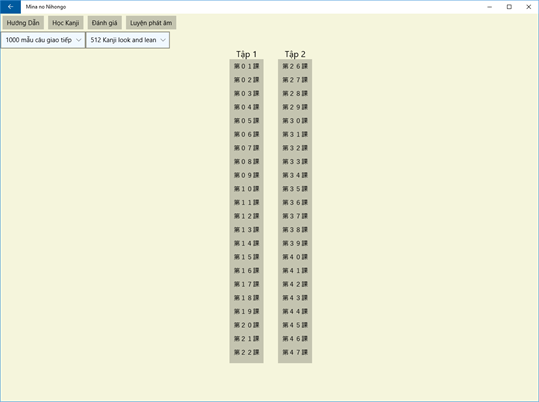Open Luyện phát âm pronunciation practice
The image size is (539, 402).
tap(151, 23)
